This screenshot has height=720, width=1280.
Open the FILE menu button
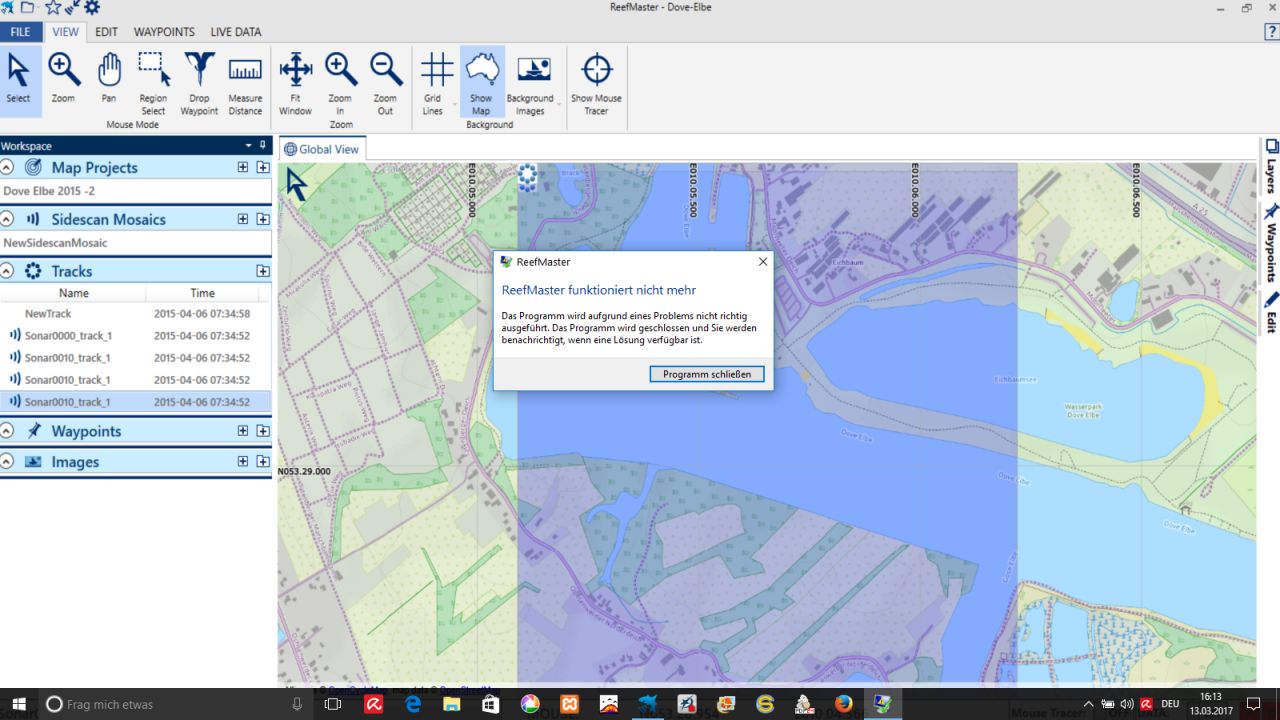[x=20, y=32]
